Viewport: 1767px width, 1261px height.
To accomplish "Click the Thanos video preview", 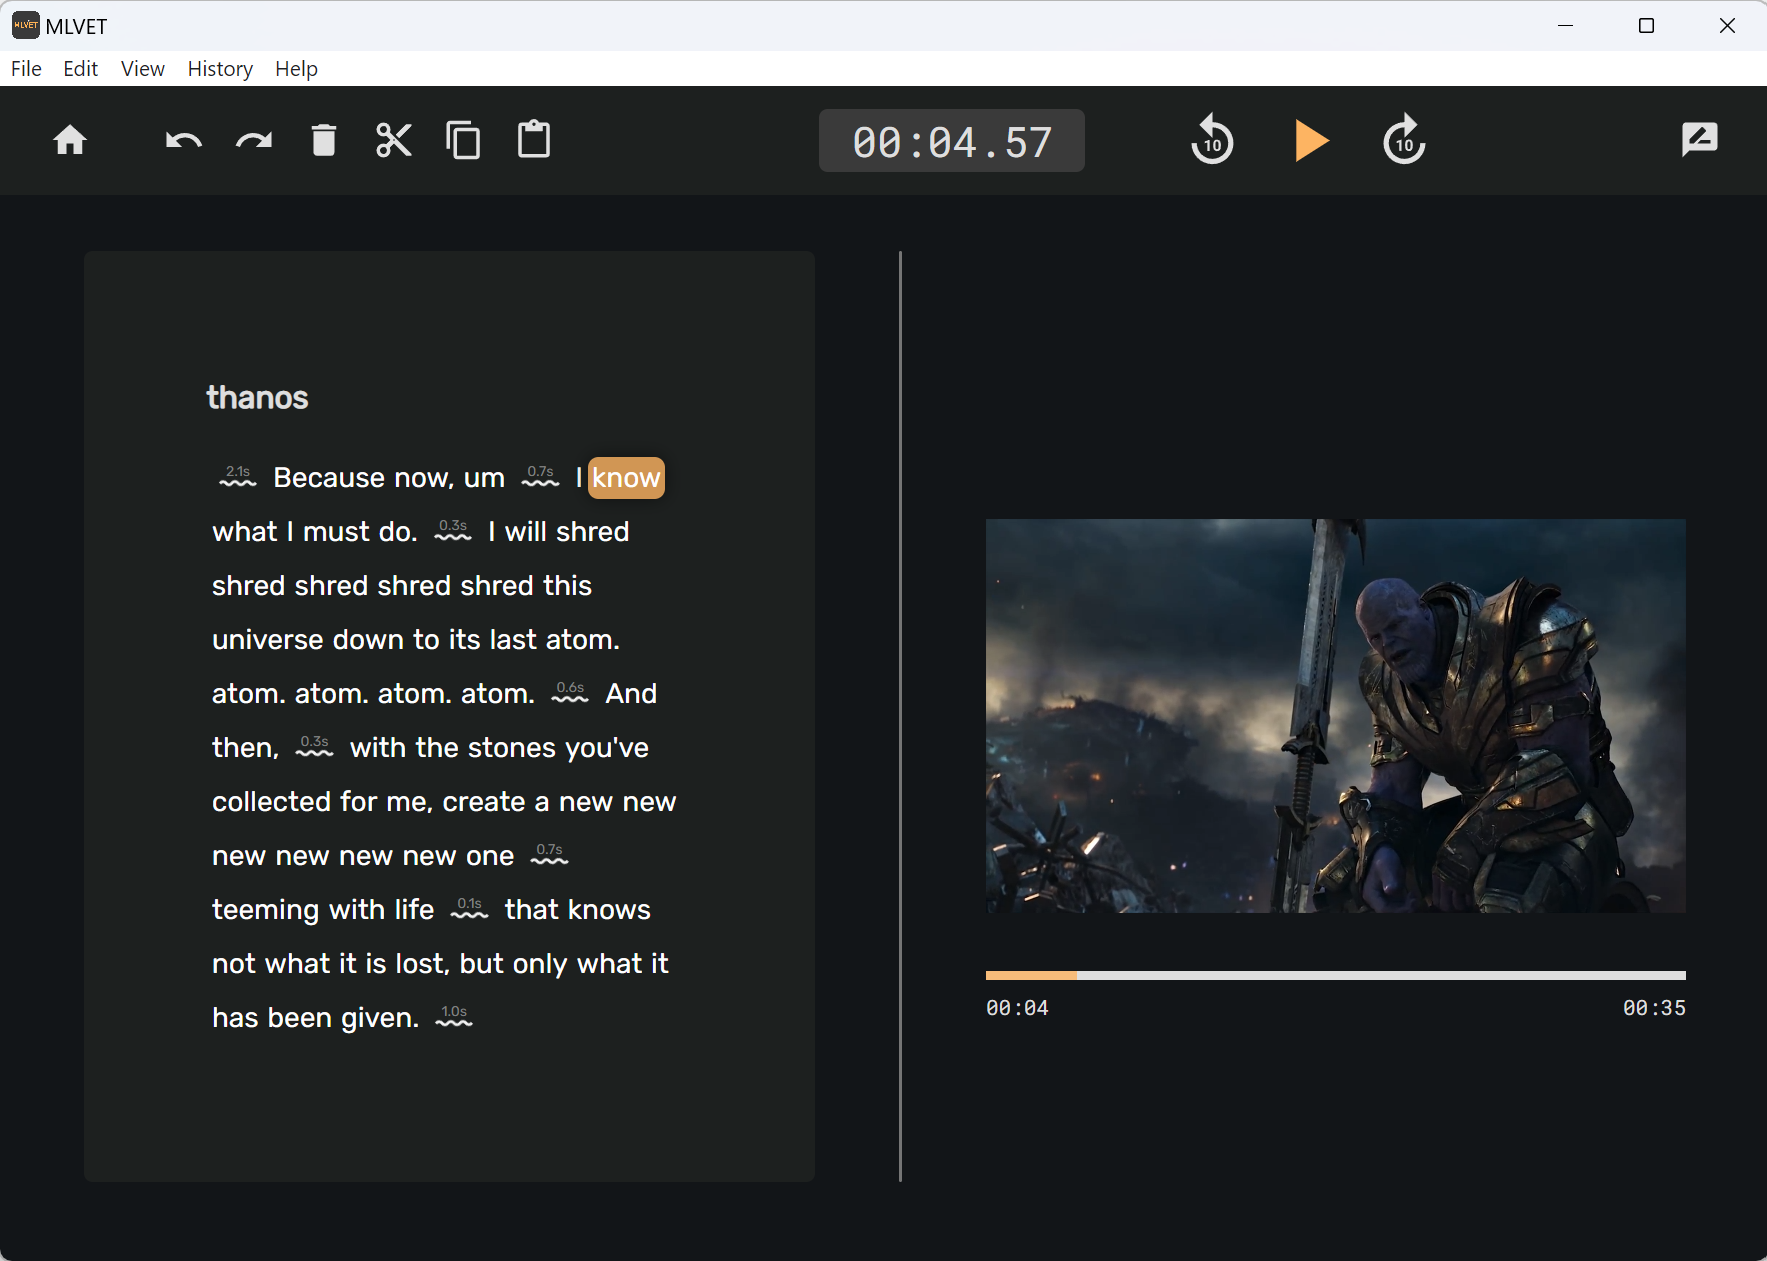I will tap(1335, 716).
